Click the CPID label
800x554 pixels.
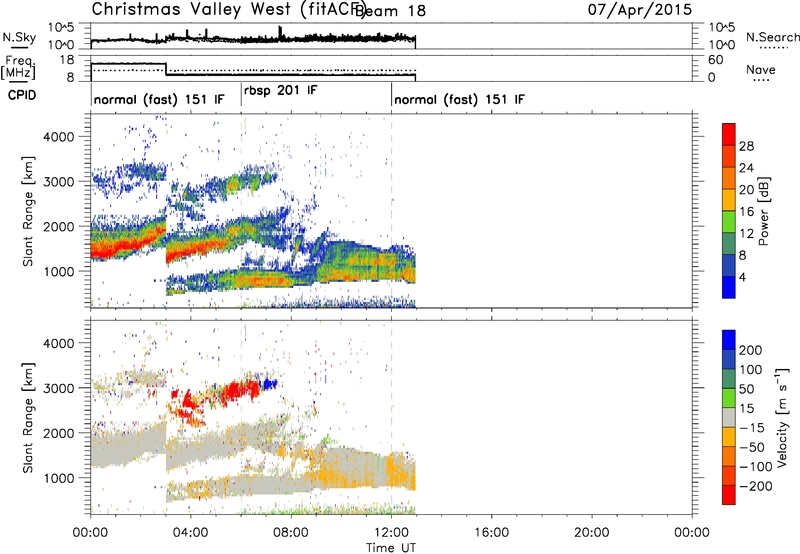point(22,95)
